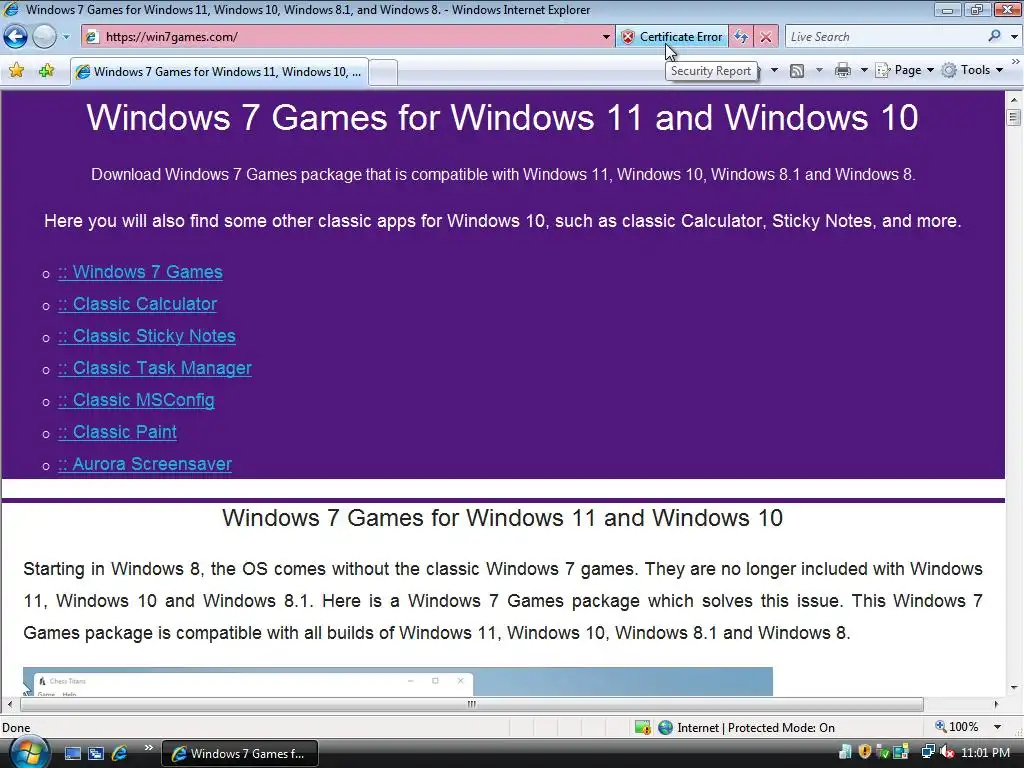The height and width of the screenshot is (768, 1024).
Task: Open the search provider options dropdown
Action: pyautogui.click(x=1014, y=37)
